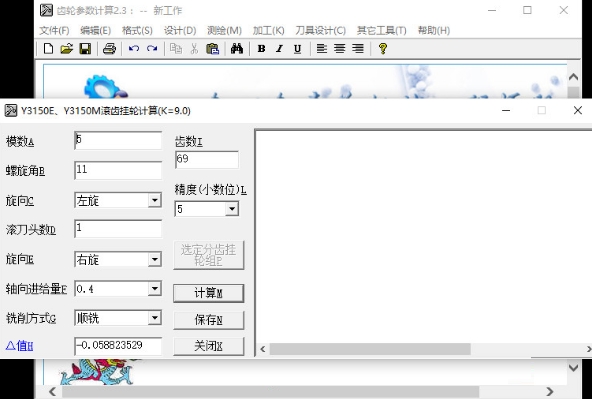The height and width of the screenshot is (399, 592).
Task: Click the Open folder toolbar icon
Action: (x=66, y=49)
